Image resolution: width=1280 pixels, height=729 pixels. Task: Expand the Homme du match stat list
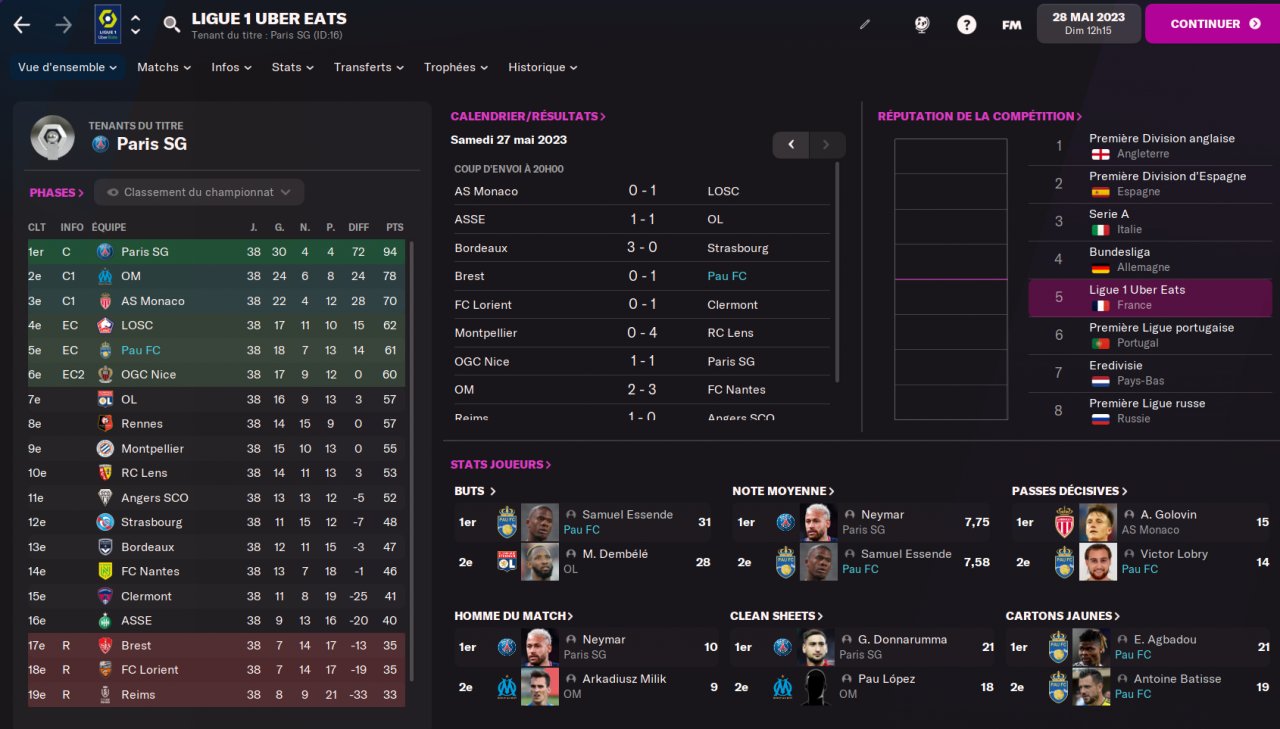[514, 616]
